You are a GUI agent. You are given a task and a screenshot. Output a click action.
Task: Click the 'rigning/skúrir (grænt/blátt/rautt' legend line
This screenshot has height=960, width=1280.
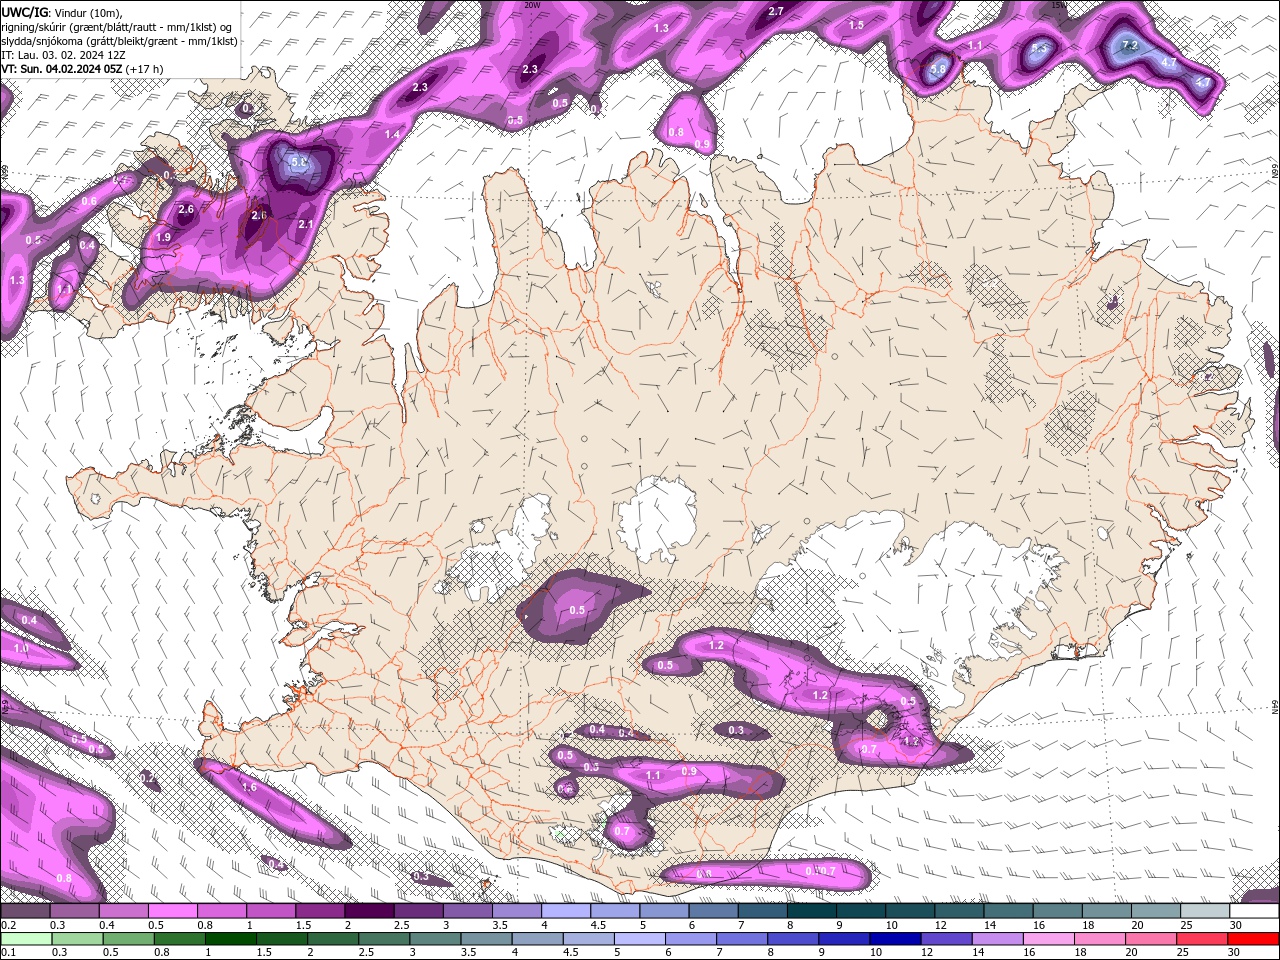click(x=118, y=27)
